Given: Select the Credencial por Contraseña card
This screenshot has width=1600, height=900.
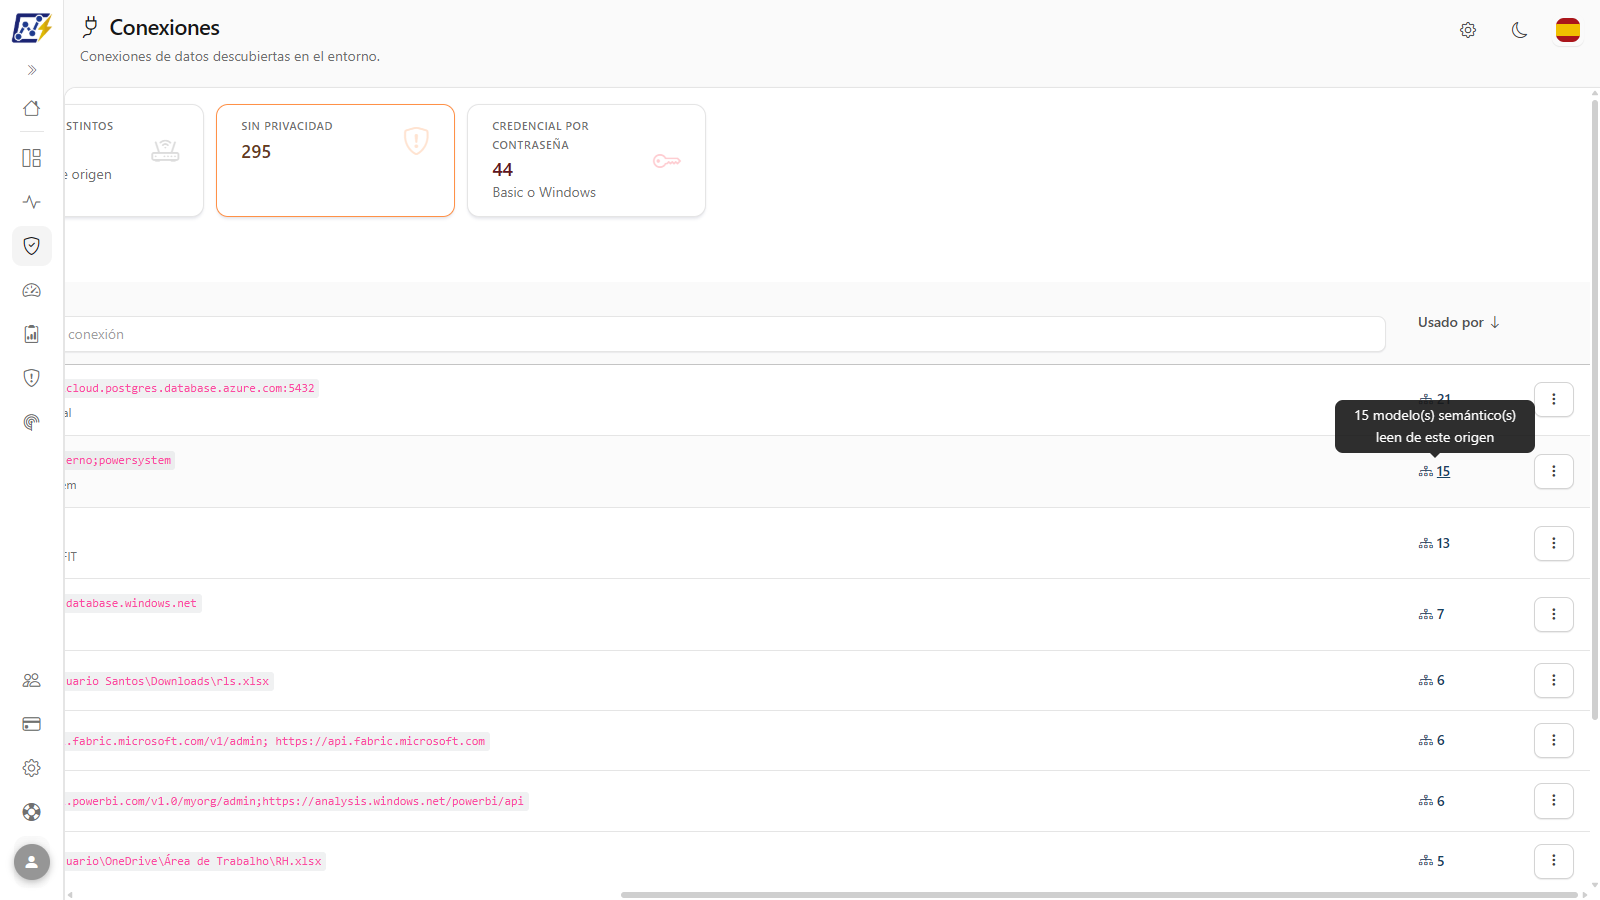Looking at the screenshot, I should pos(586,160).
